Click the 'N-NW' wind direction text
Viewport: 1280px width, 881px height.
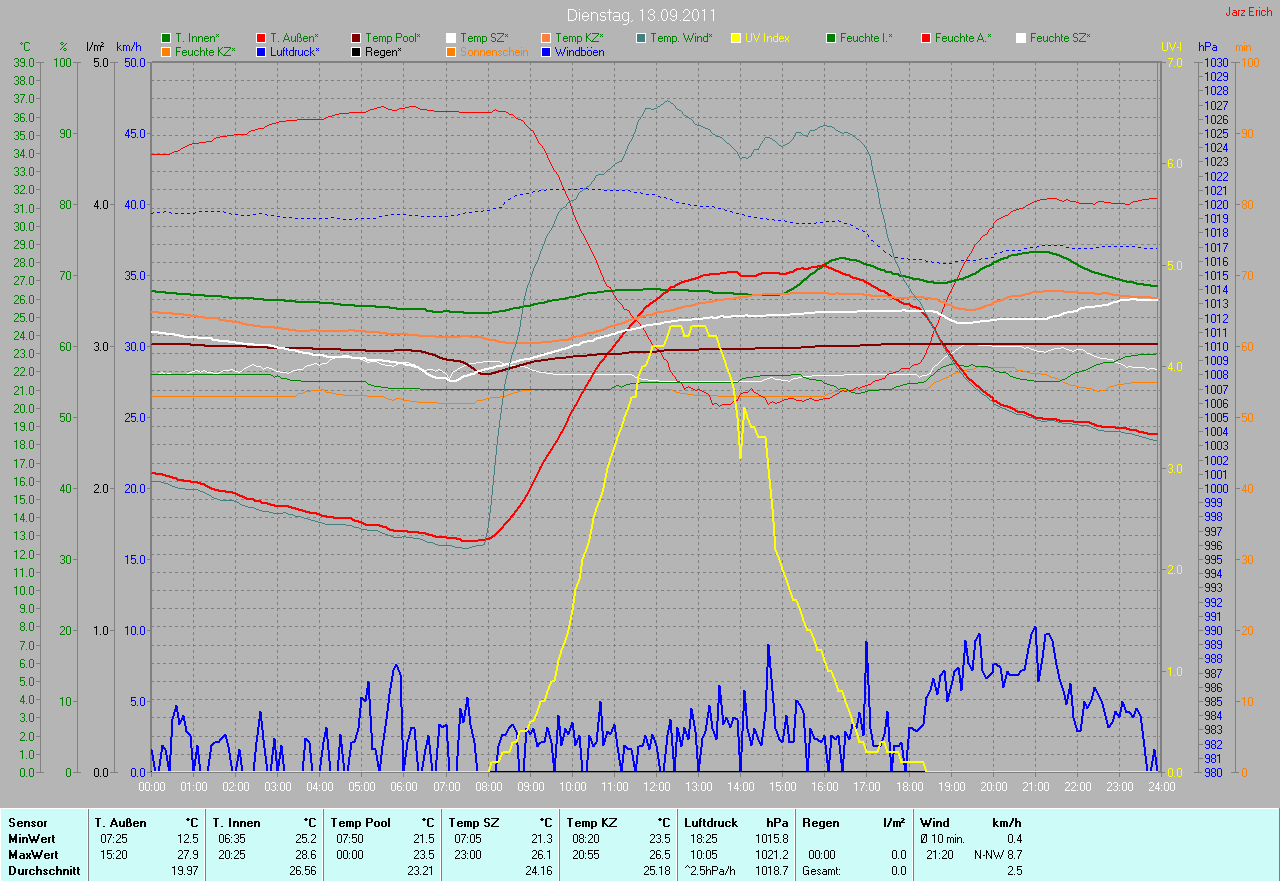click(x=988, y=855)
